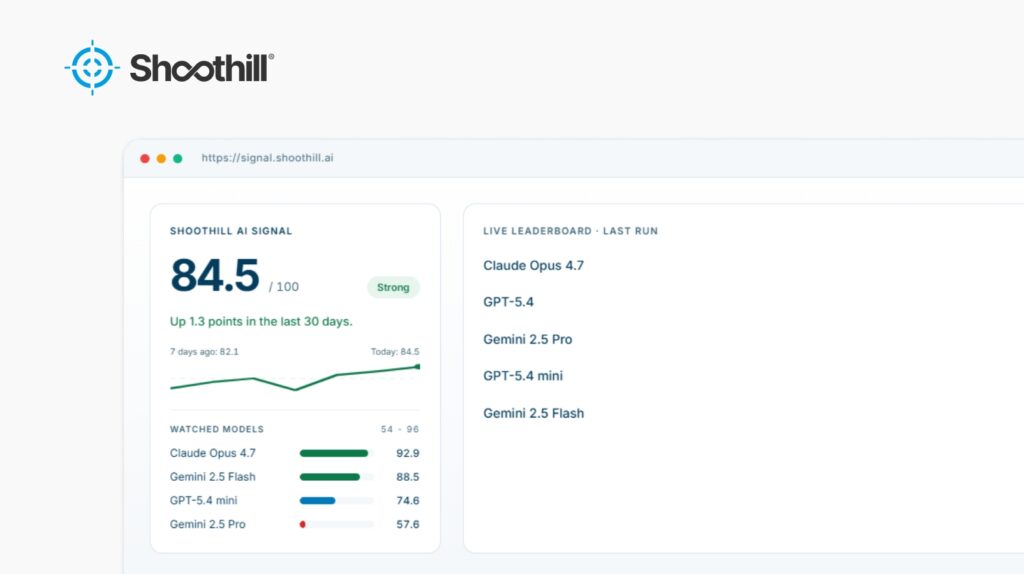Click the 57.6 score value

click(408, 524)
